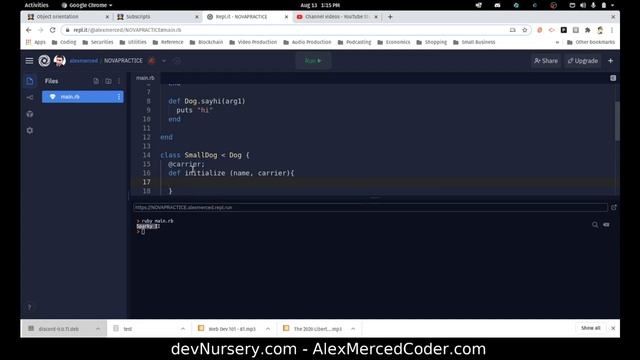This screenshot has height=360, width=640.
Task: Reload the browser page
Action: (x=53, y=30)
